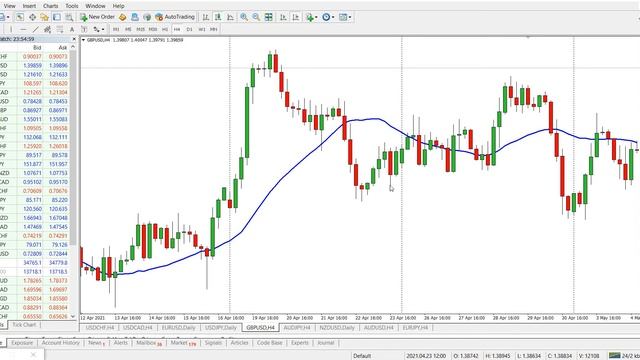
Task: Switch chart to line chart type
Action: coord(230,17)
